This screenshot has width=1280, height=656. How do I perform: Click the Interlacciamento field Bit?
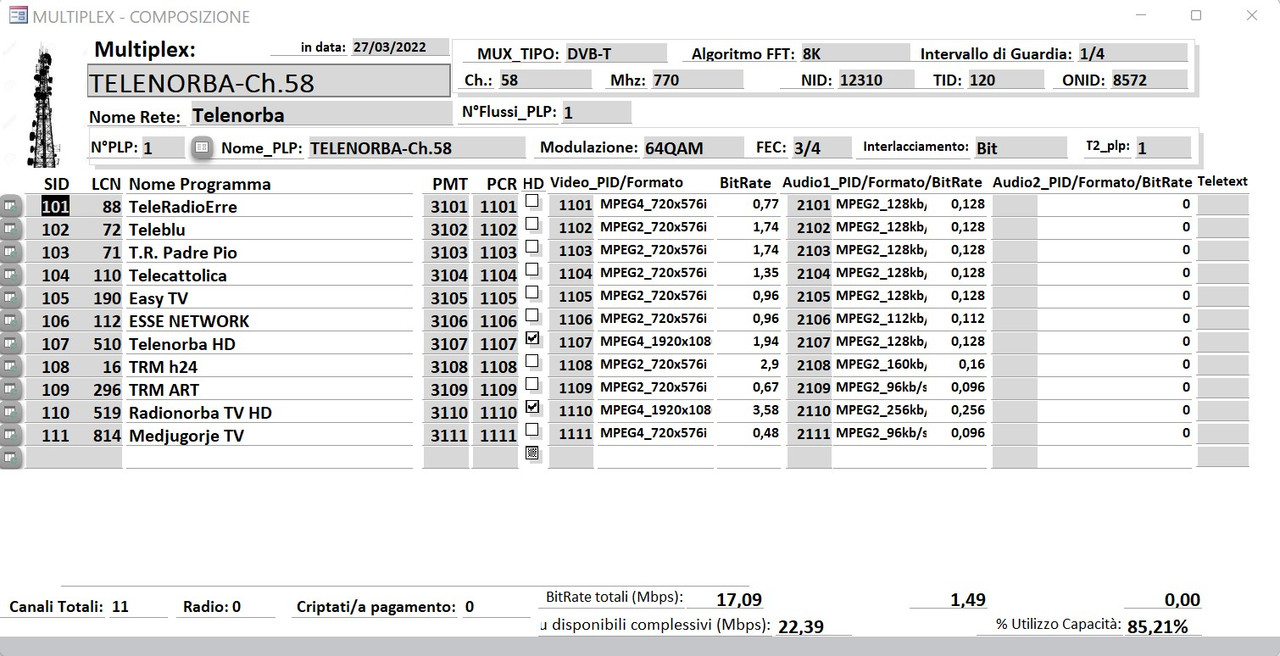[x=1020, y=148]
